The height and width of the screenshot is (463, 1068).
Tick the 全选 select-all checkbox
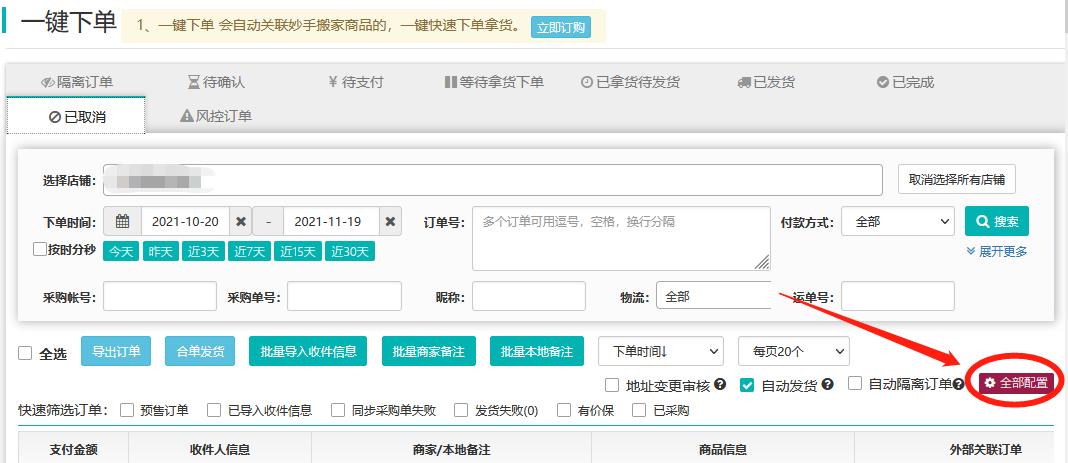click(x=25, y=353)
